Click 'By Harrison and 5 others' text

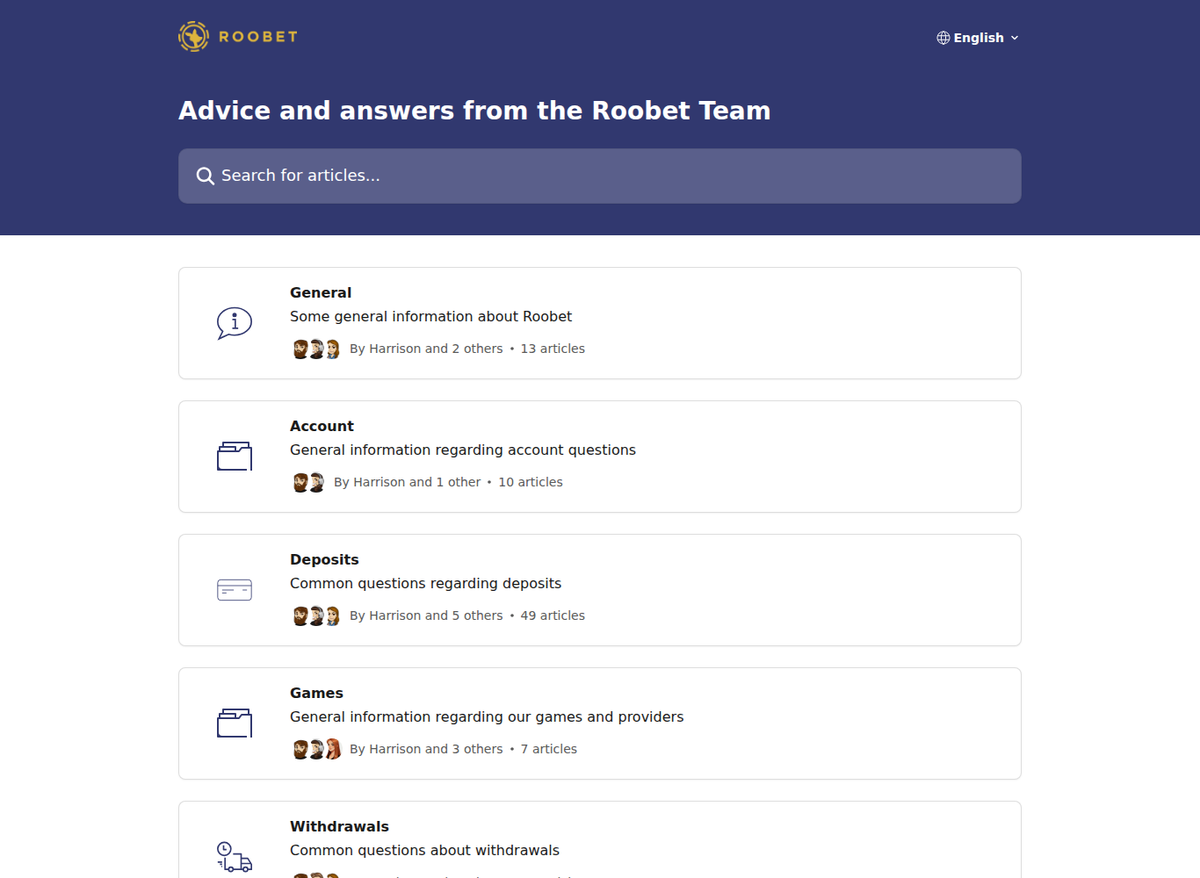click(x=426, y=616)
